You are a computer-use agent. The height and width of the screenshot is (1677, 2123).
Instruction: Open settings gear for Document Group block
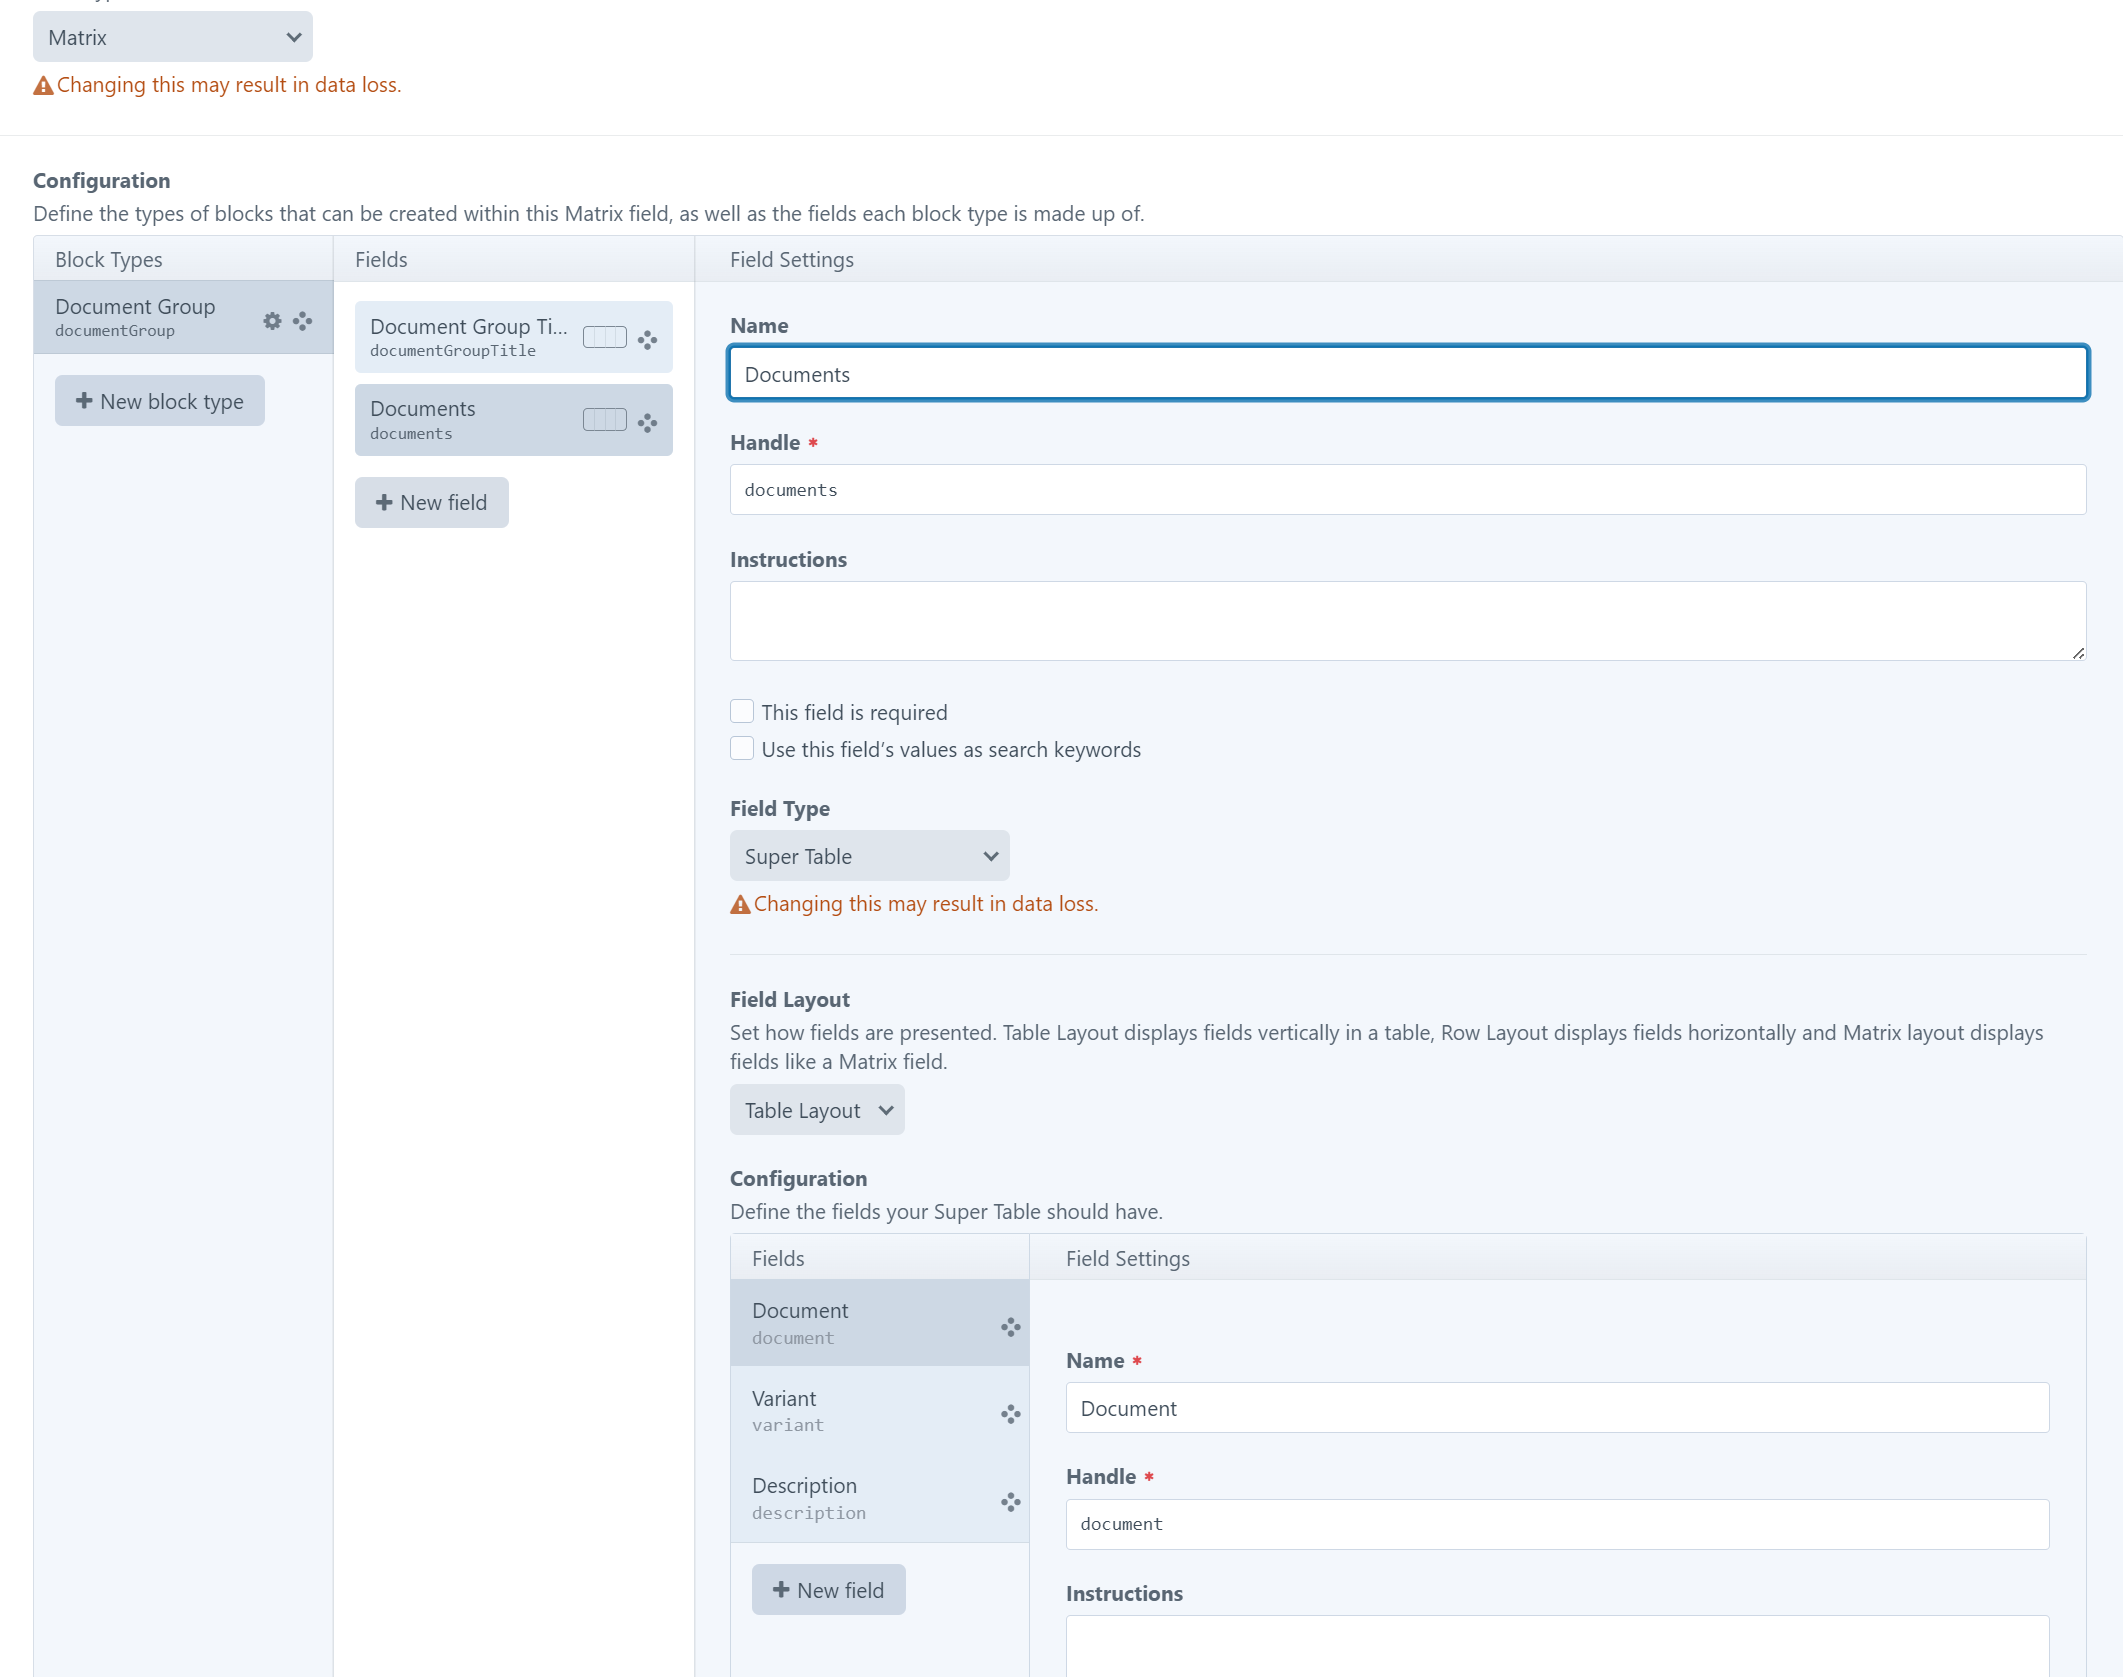272,321
